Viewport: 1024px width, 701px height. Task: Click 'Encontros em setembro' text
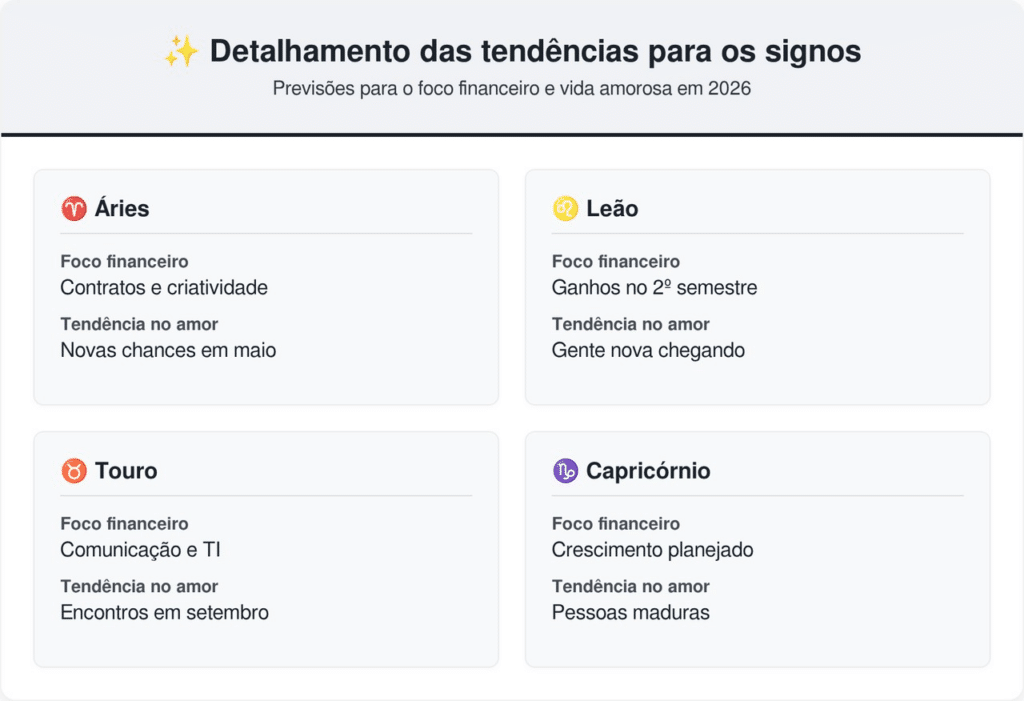(x=164, y=612)
